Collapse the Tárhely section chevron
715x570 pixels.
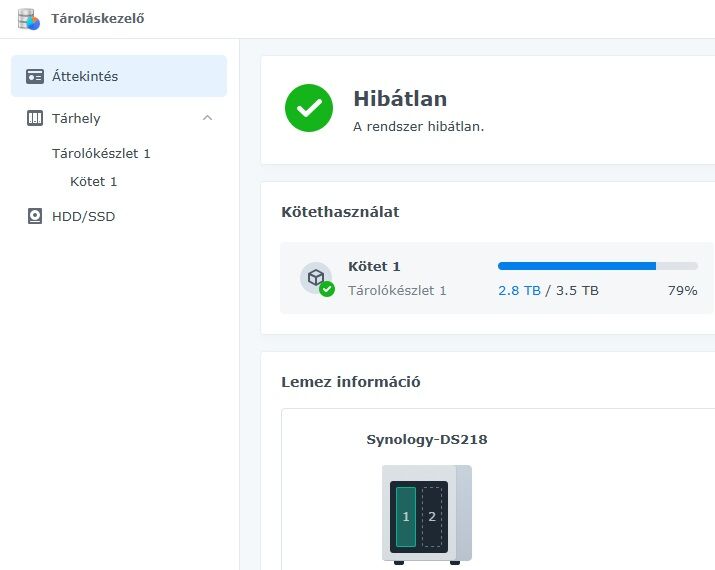pos(207,118)
